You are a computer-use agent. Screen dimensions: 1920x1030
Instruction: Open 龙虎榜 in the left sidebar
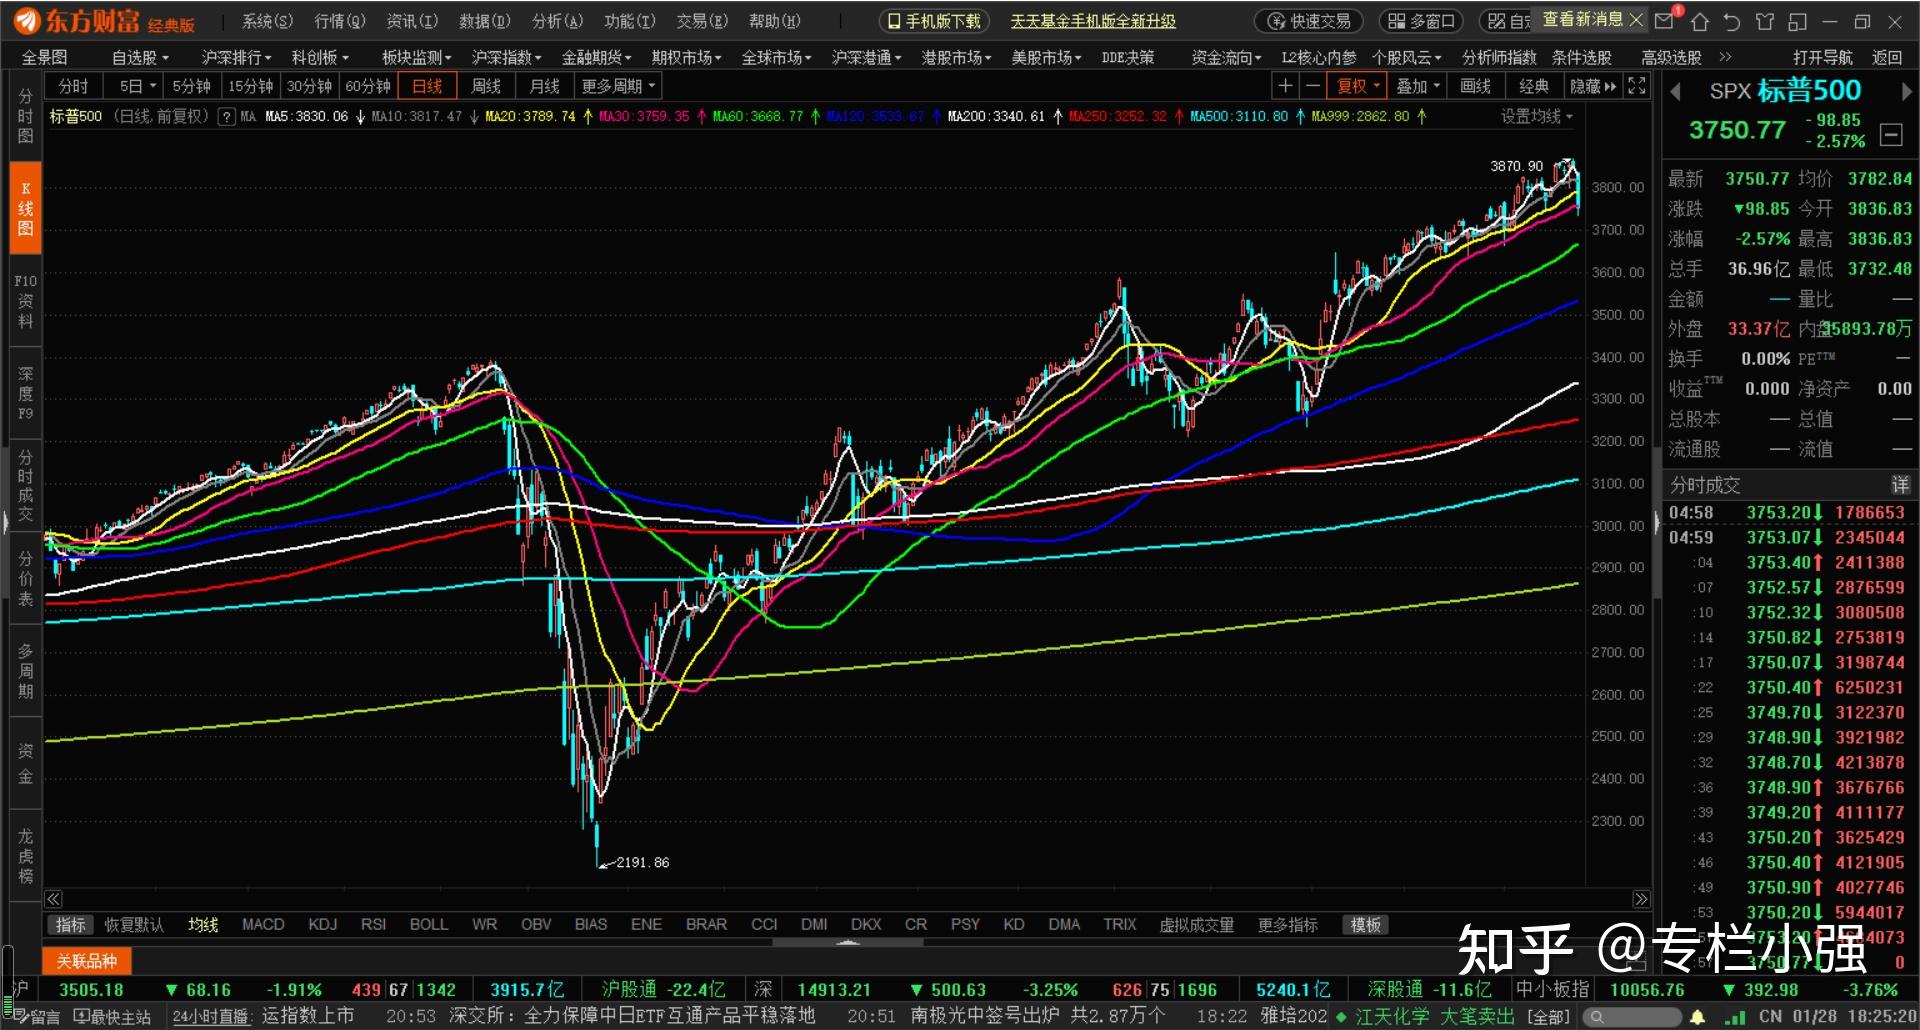(x=25, y=856)
